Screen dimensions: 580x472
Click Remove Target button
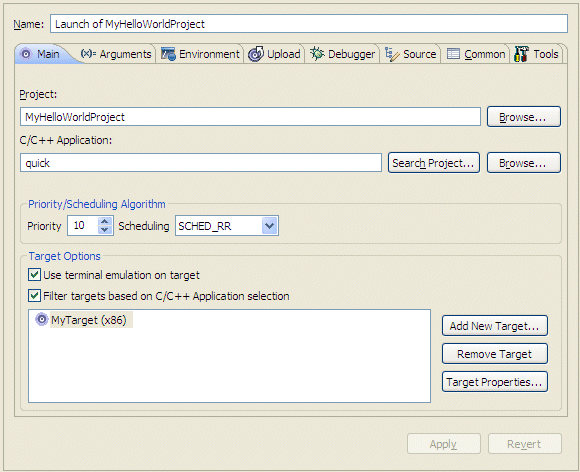coord(495,354)
